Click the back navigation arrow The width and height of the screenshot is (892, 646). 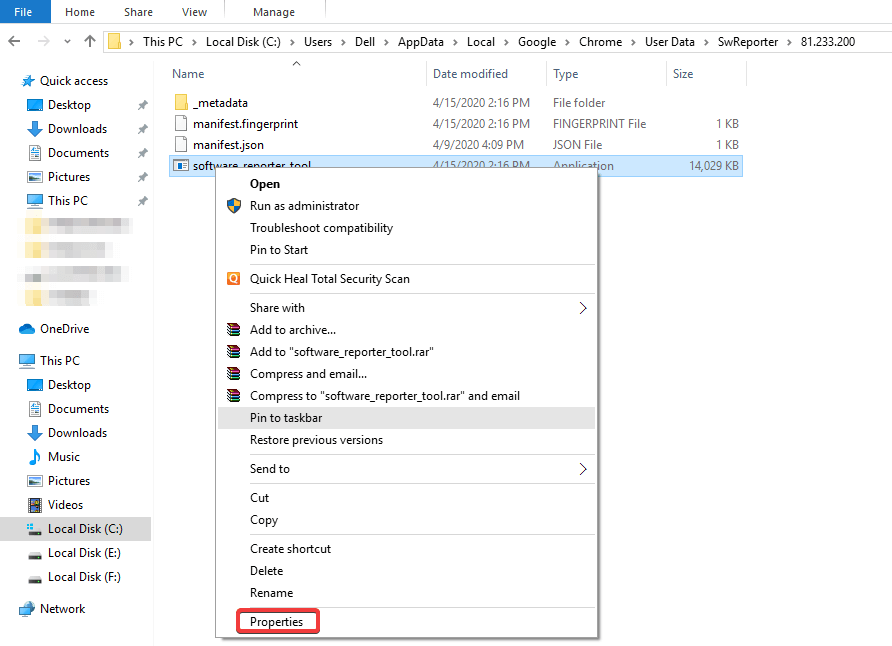coord(16,41)
